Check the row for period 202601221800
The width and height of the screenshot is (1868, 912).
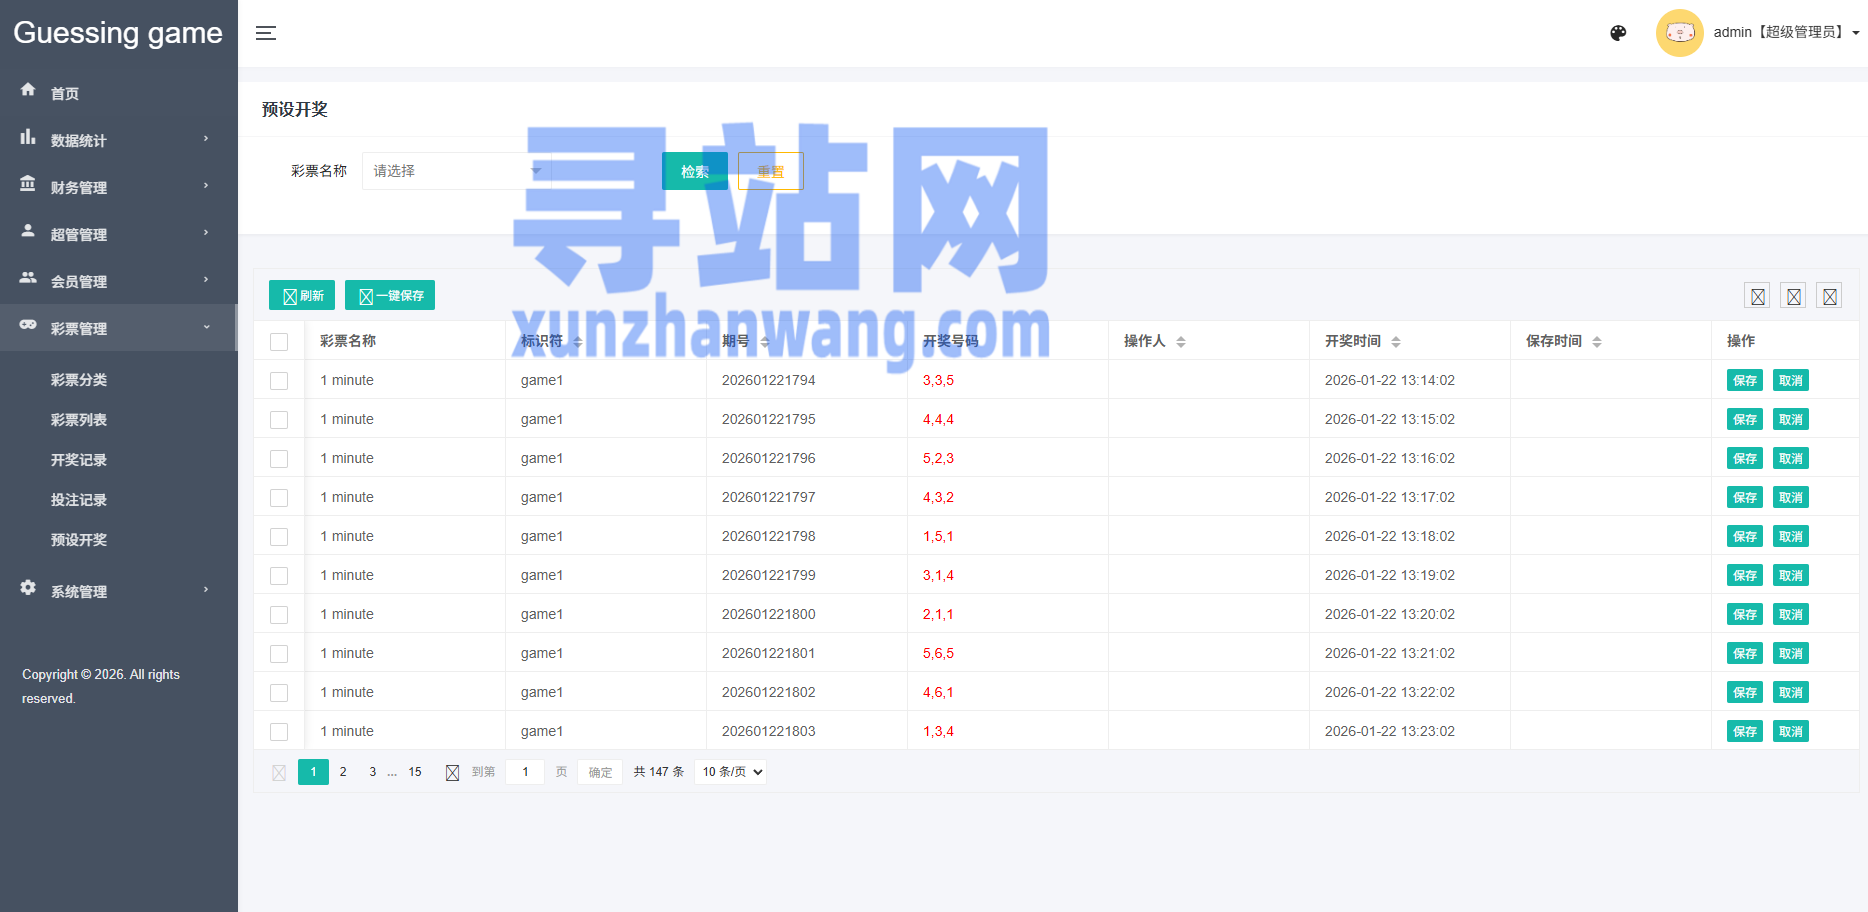[x=279, y=615]
